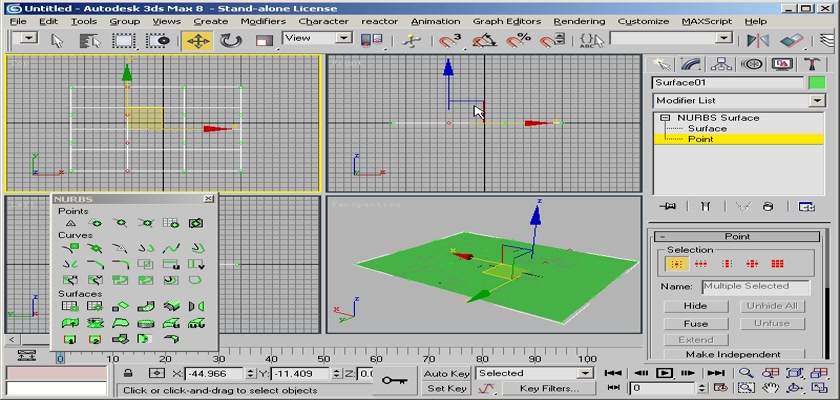Click the large Set Keys key icon

(394, 380)
